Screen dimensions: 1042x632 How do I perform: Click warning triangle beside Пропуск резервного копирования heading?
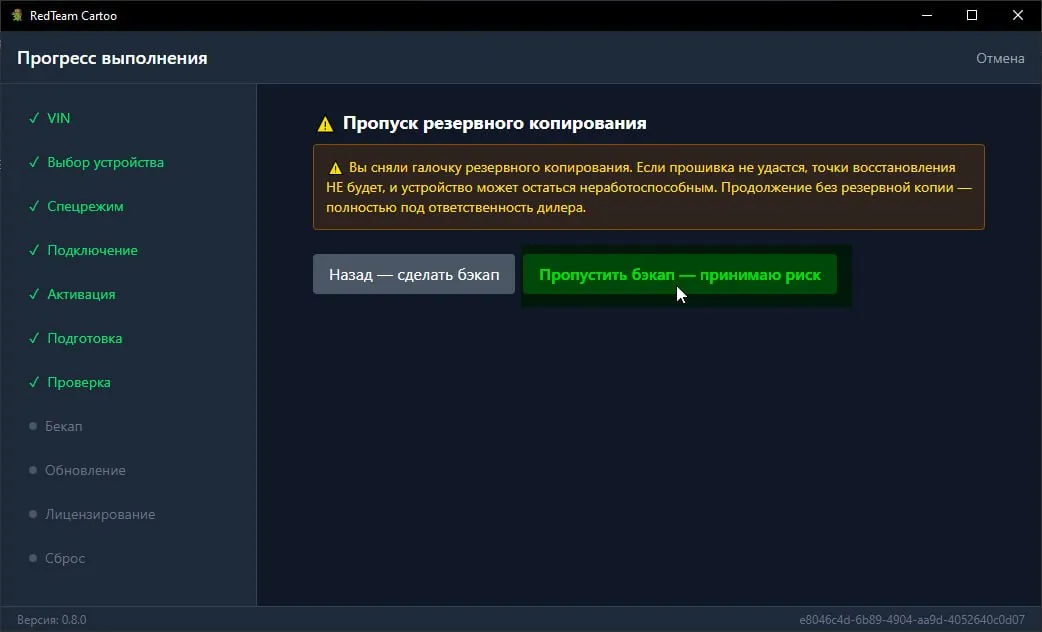point(325,124)
